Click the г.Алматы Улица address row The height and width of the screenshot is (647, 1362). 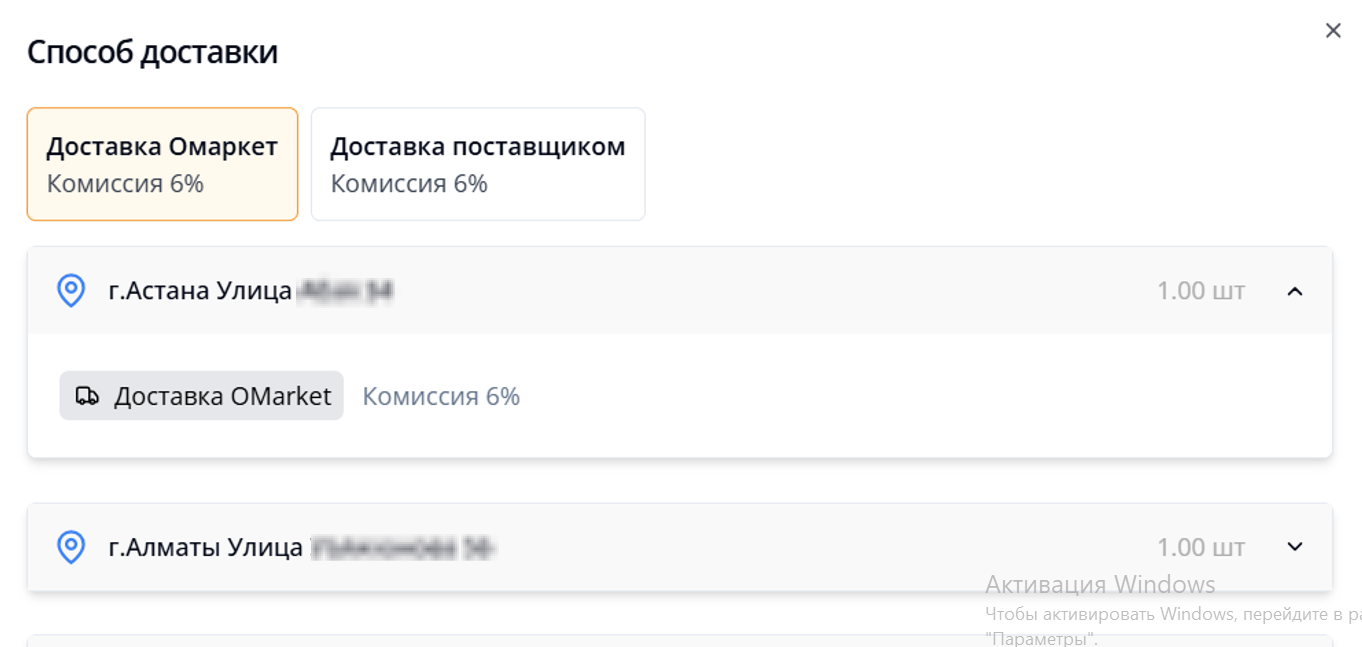(680, 547)
